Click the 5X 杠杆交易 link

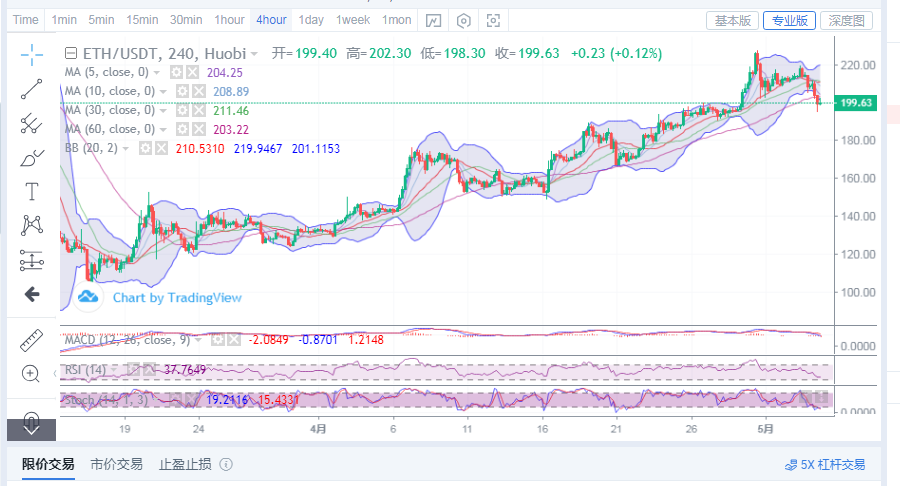coord(825,465)
